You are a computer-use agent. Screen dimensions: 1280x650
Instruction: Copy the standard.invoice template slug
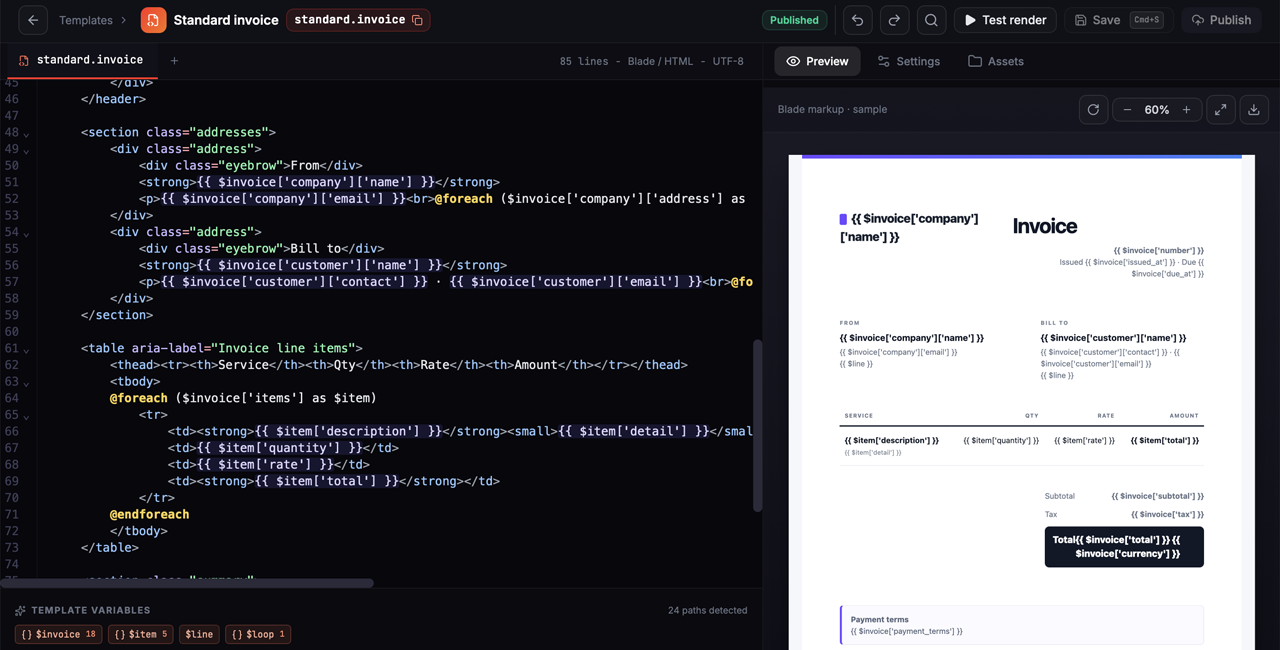(418, 20)
